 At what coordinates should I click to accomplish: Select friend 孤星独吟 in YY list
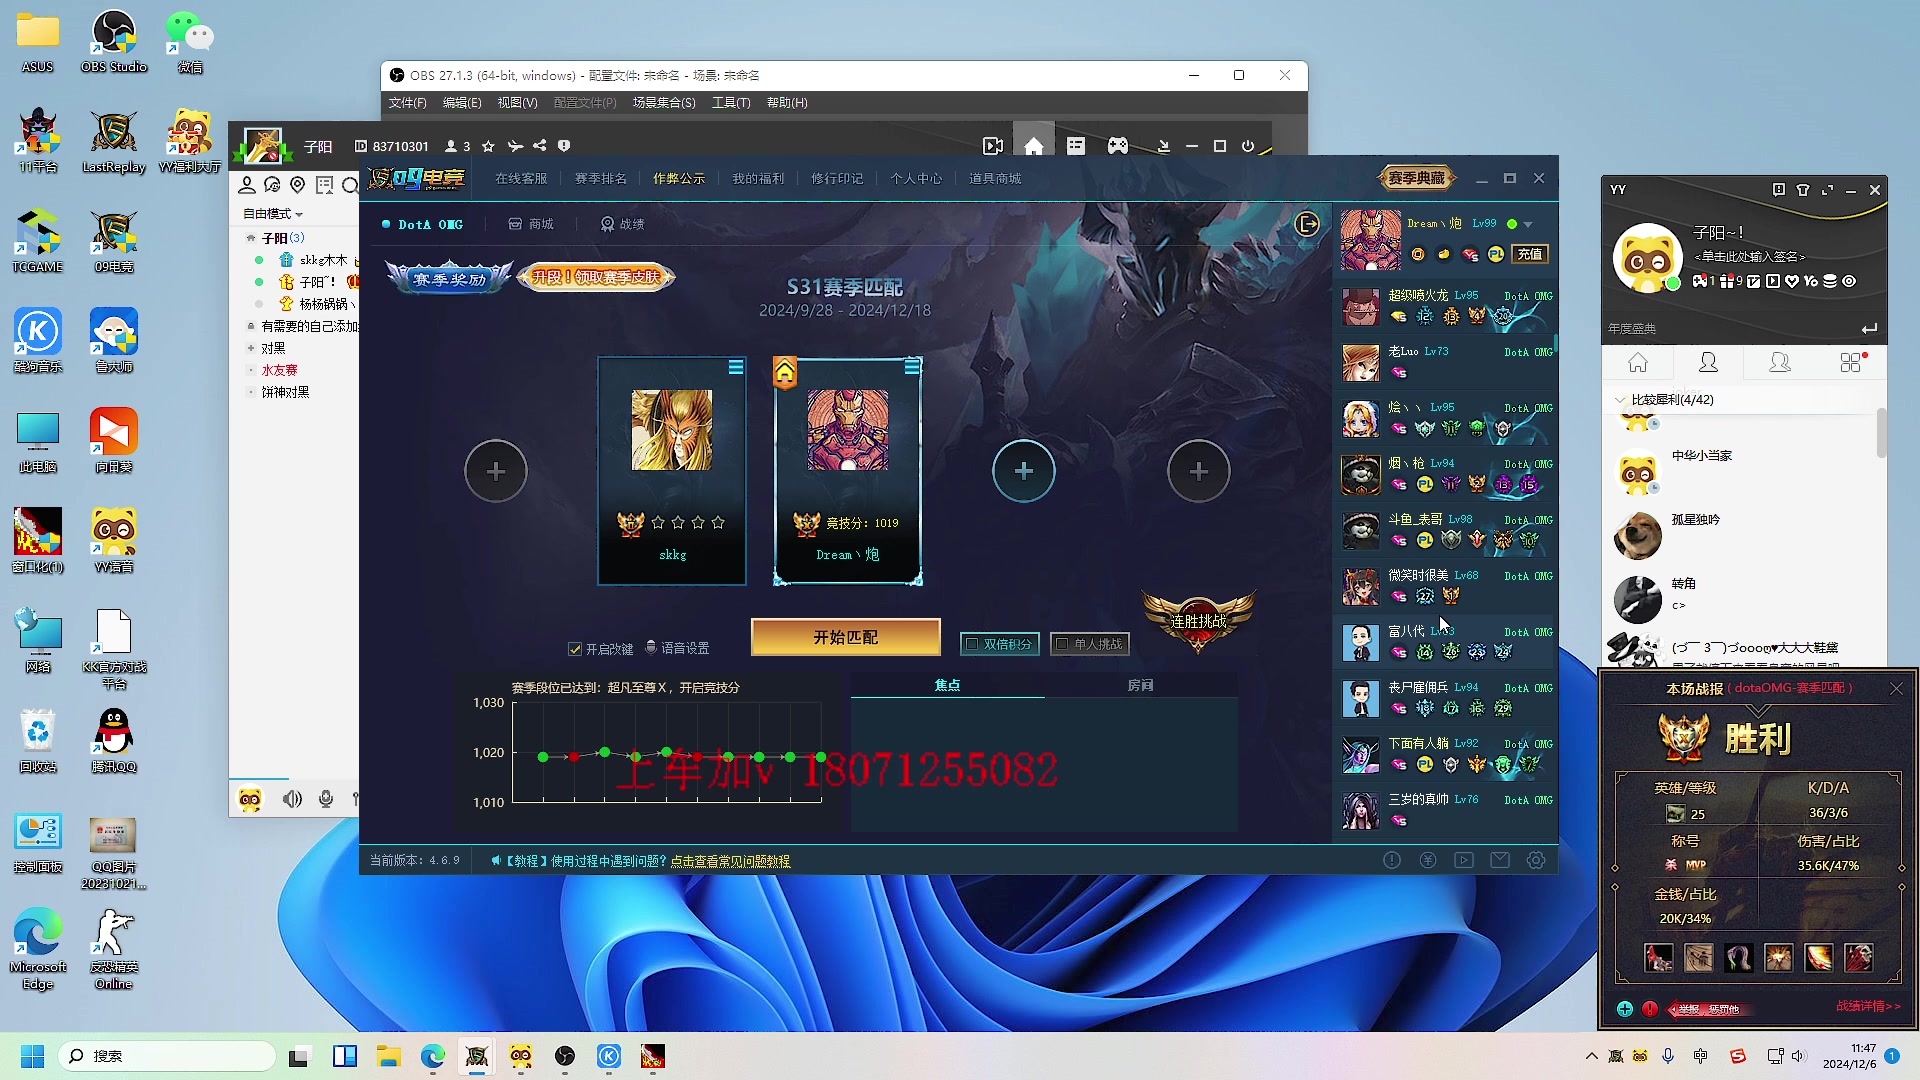tap(1745, 536)
